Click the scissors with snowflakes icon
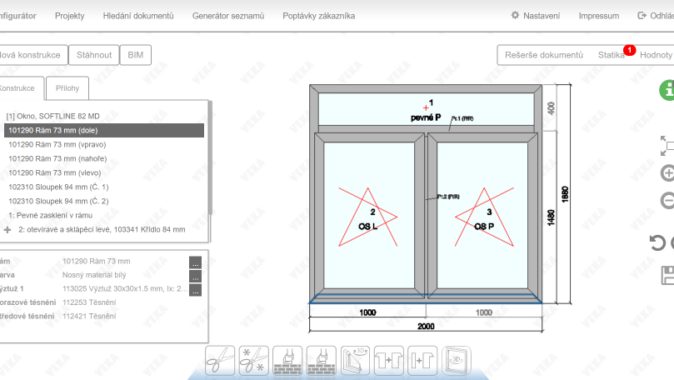Image resolution: width=674 pixels, height=380 pixels. (x=254, y=360)
